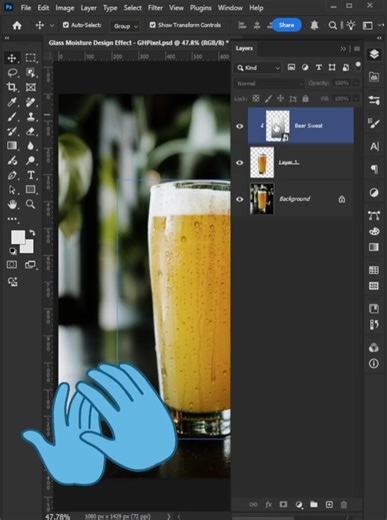Add a layer style with fx button

coord(268,504)
